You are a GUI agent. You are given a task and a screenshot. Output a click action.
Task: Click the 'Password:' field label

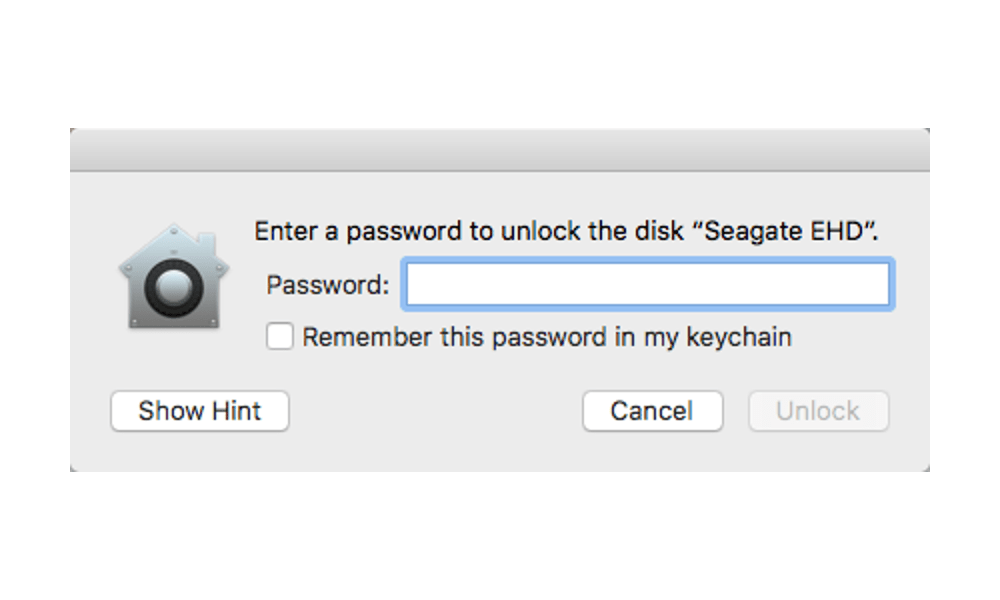coord(328,285)
